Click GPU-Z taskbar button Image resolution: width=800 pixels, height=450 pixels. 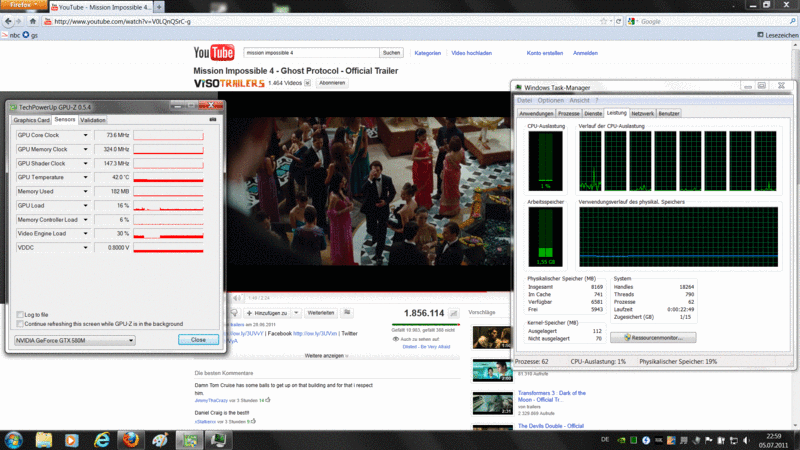click(190, 440)
